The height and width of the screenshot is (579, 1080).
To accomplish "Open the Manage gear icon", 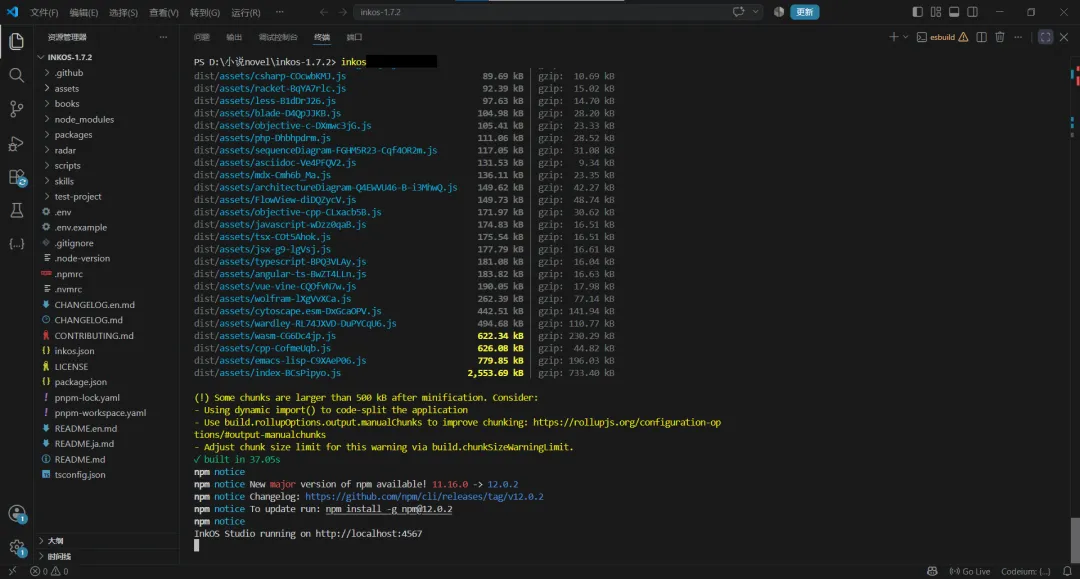I will coord(17,547).
